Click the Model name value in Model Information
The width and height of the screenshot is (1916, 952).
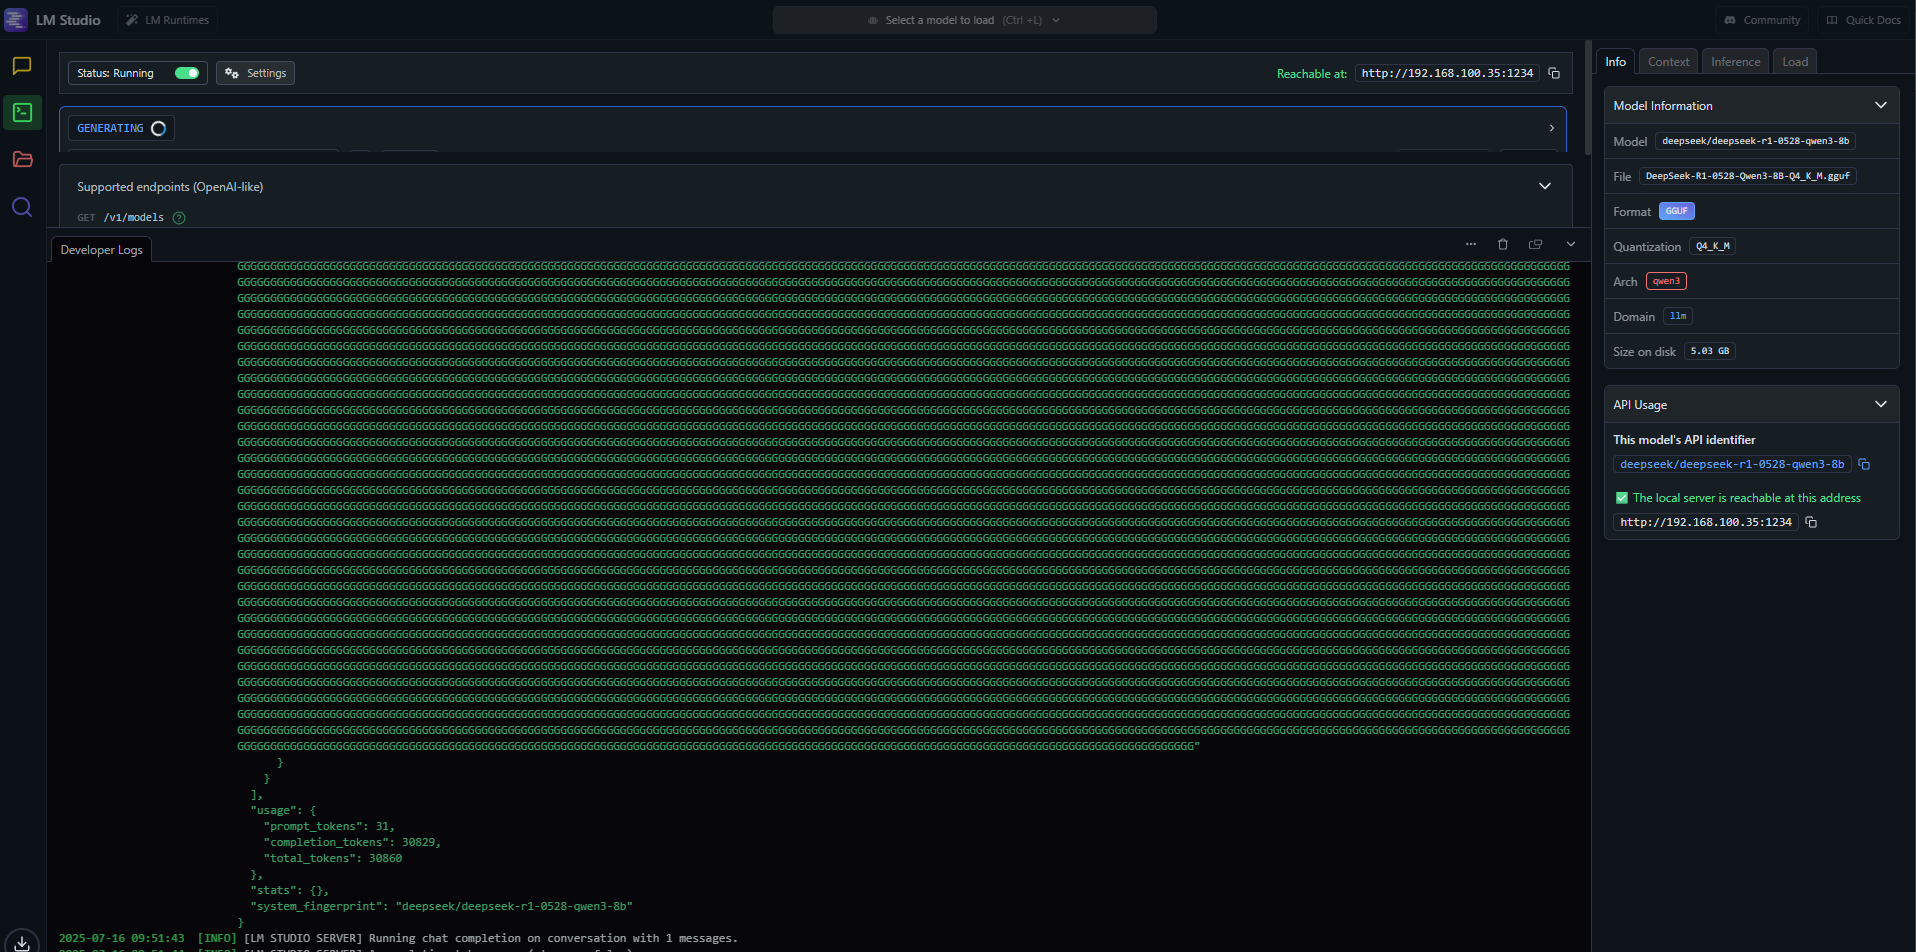(x=1756, y=141)
